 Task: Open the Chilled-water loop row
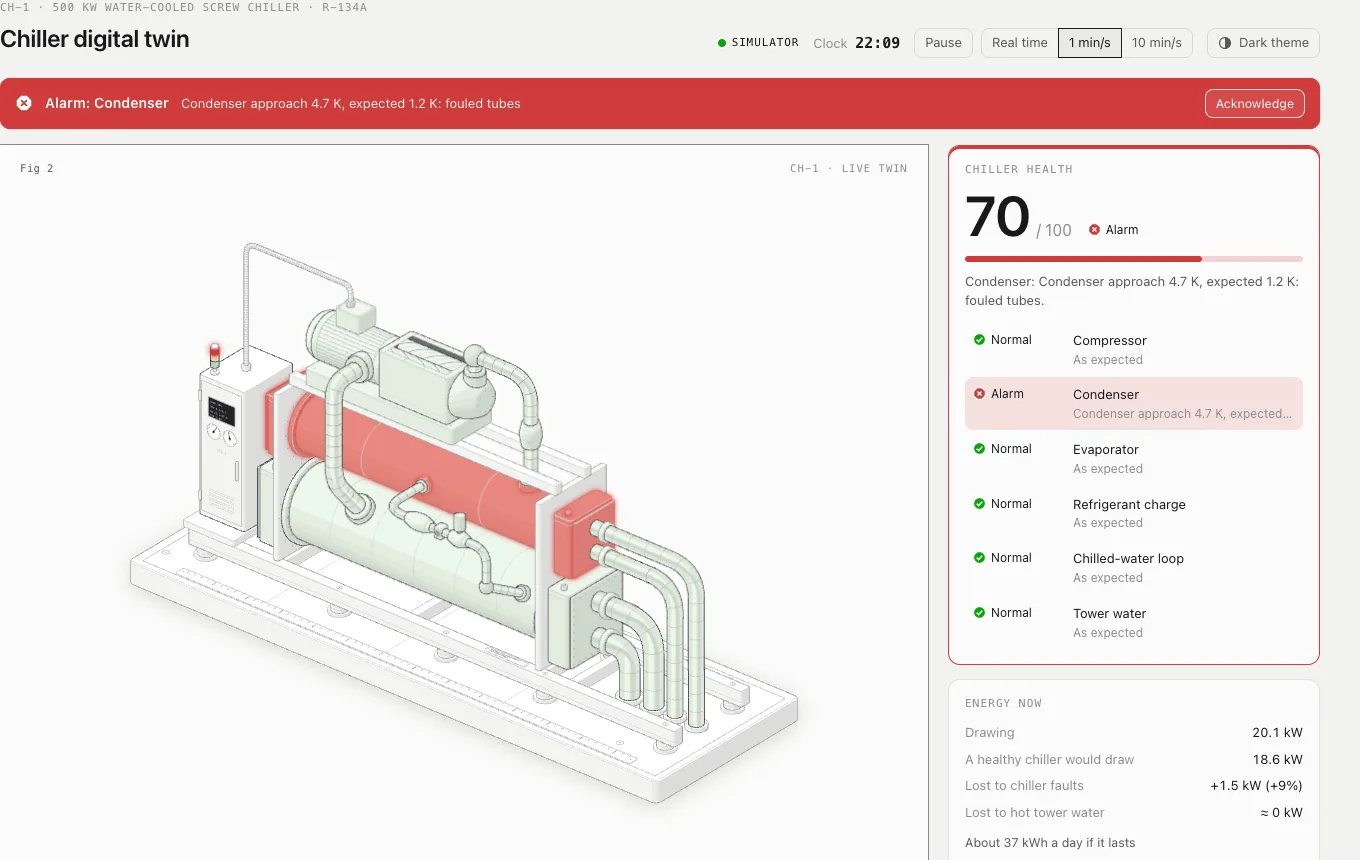(1134, 568)
